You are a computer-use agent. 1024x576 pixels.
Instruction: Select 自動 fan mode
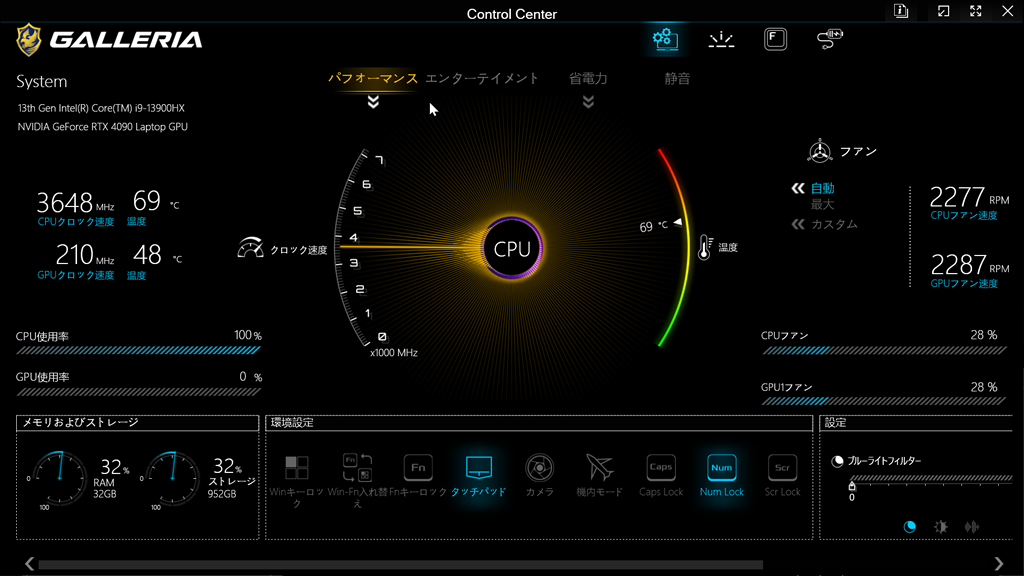coord(822,188)
